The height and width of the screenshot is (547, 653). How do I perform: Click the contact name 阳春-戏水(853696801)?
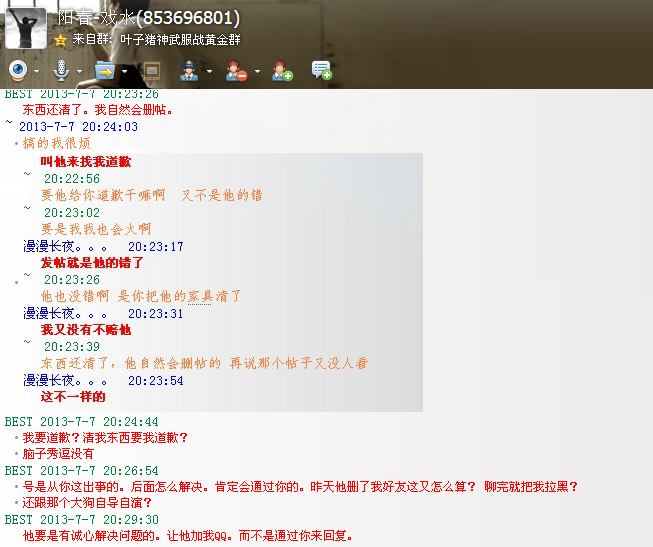click(x=148, y=18)
